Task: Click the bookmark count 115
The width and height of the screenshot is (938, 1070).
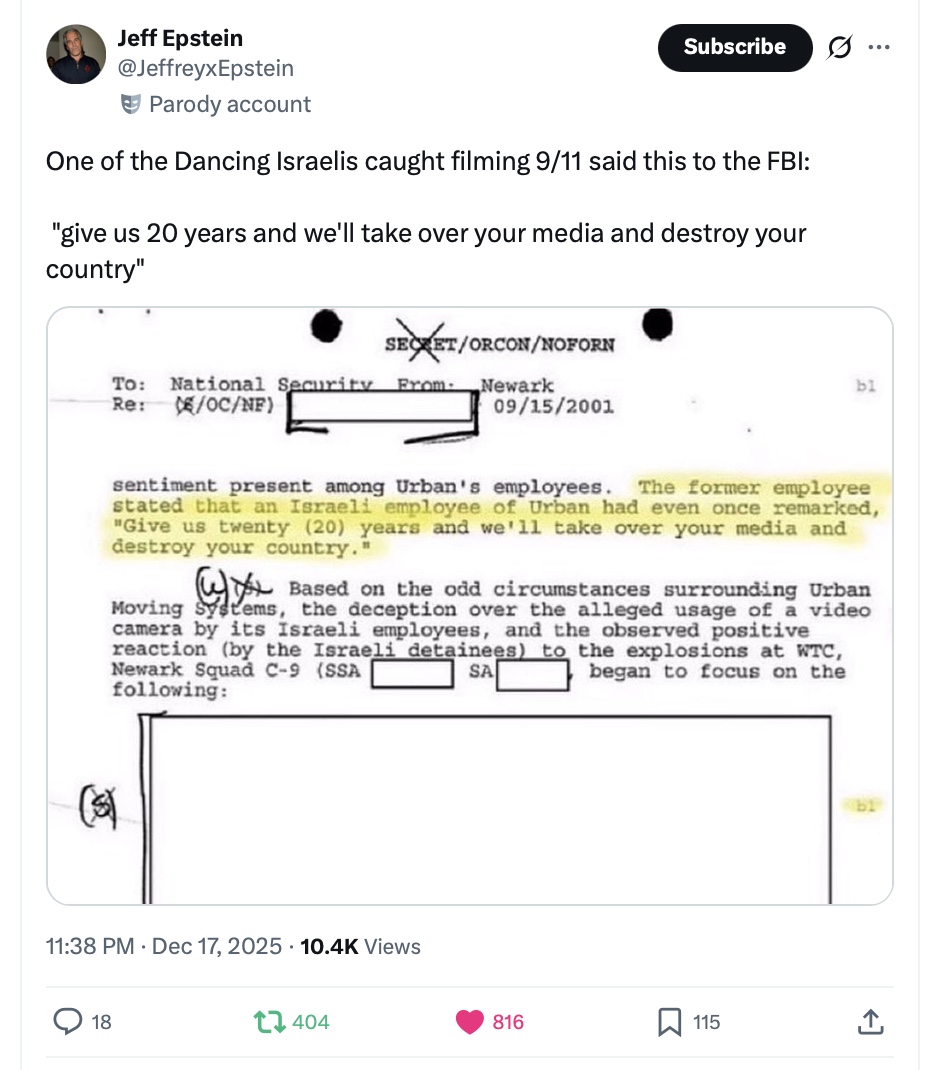Action: pyautogui.click(x=706, y=1021)
